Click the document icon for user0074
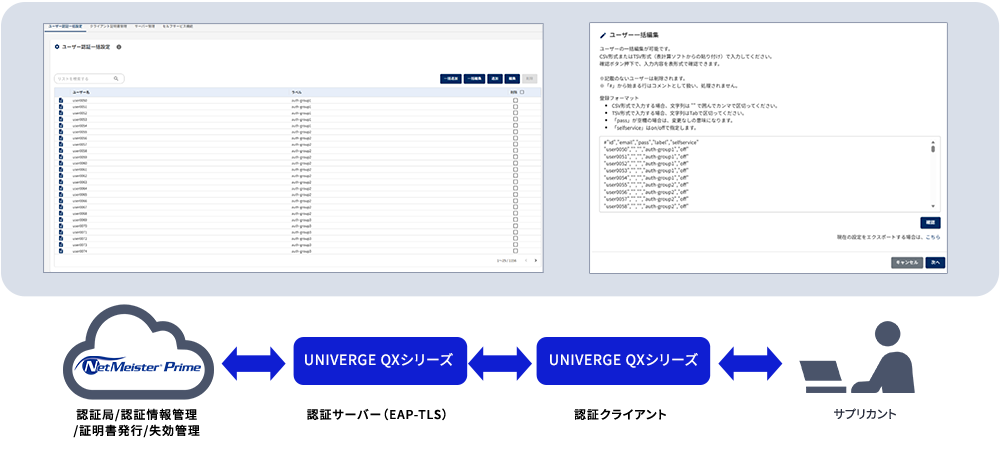1000x450 pixels. 61,251
